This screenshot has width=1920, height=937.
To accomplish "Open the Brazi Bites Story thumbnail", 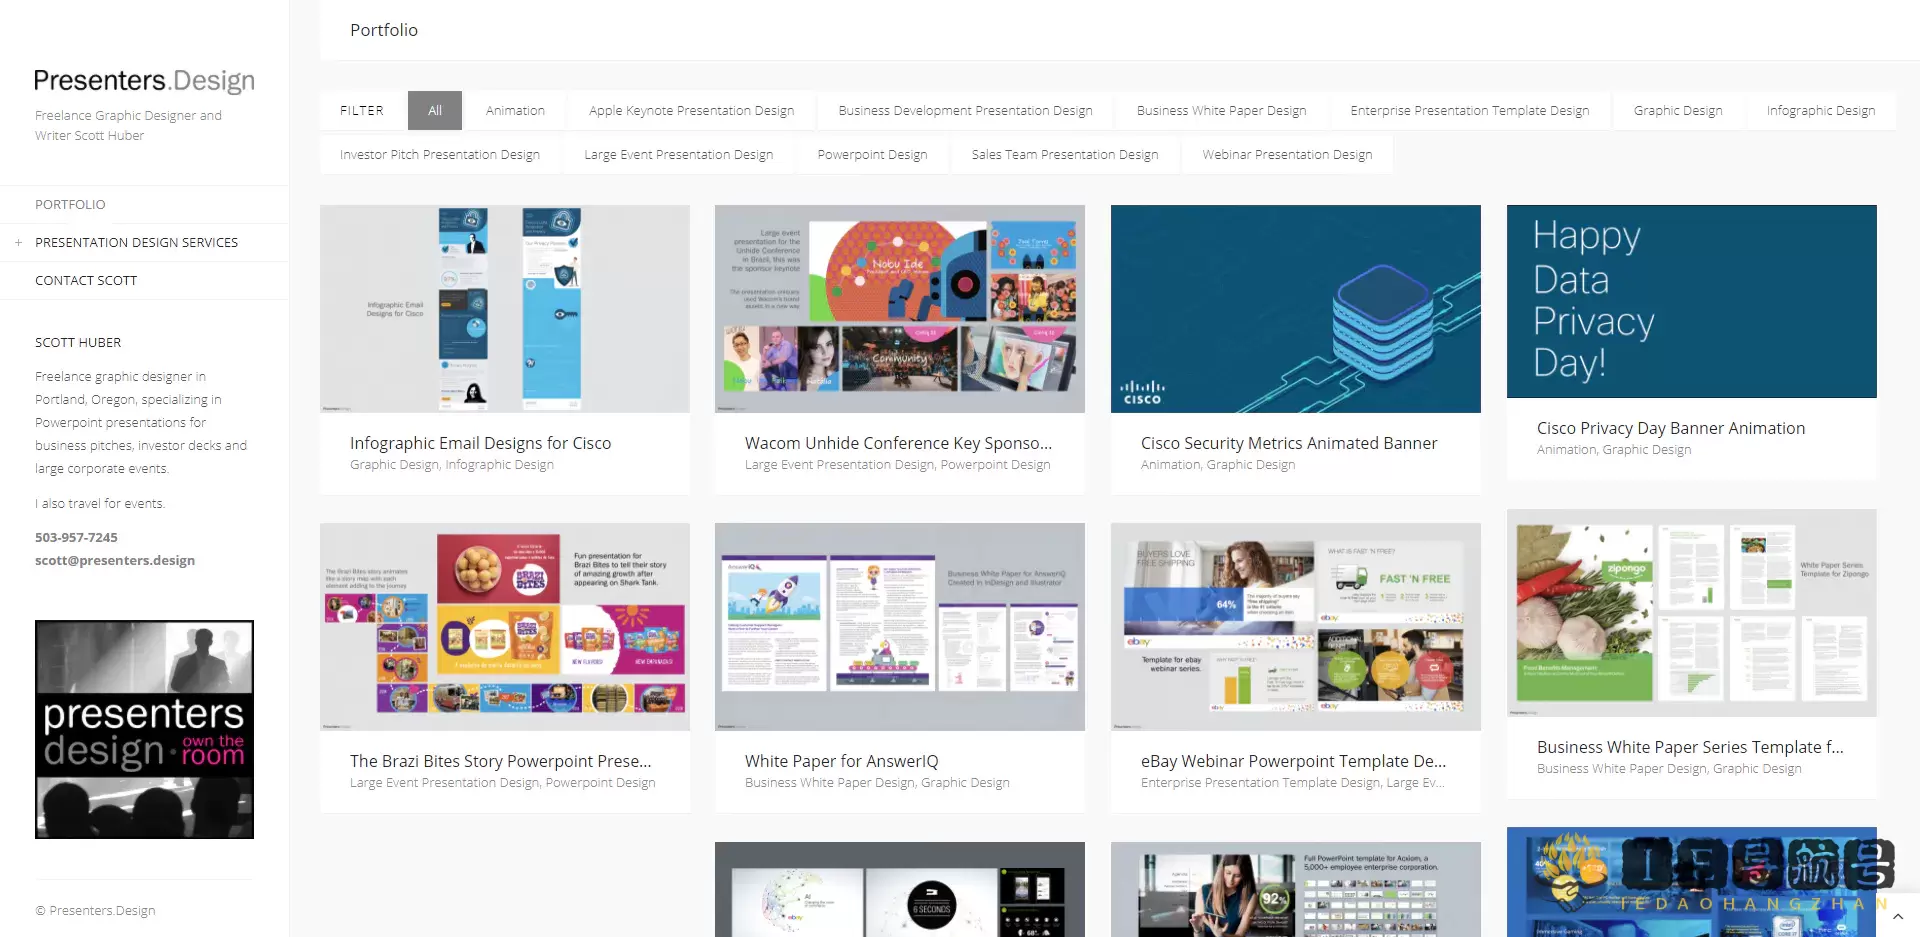I will (x=505, y=627).
